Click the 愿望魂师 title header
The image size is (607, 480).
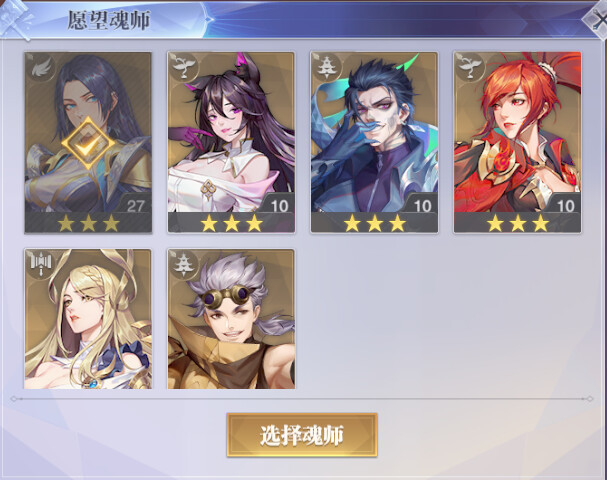click(109, 20)
